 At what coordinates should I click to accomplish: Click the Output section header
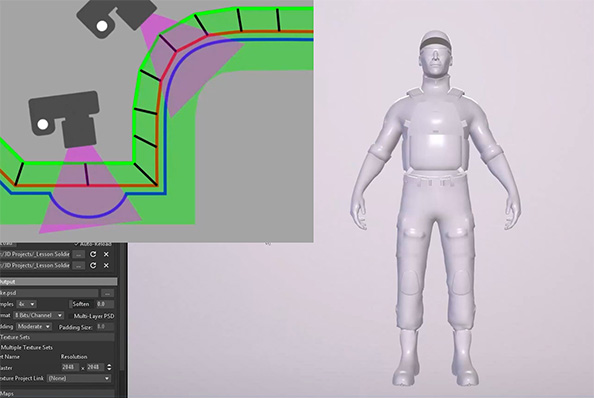pyautogui.click(x=58, y=282)
